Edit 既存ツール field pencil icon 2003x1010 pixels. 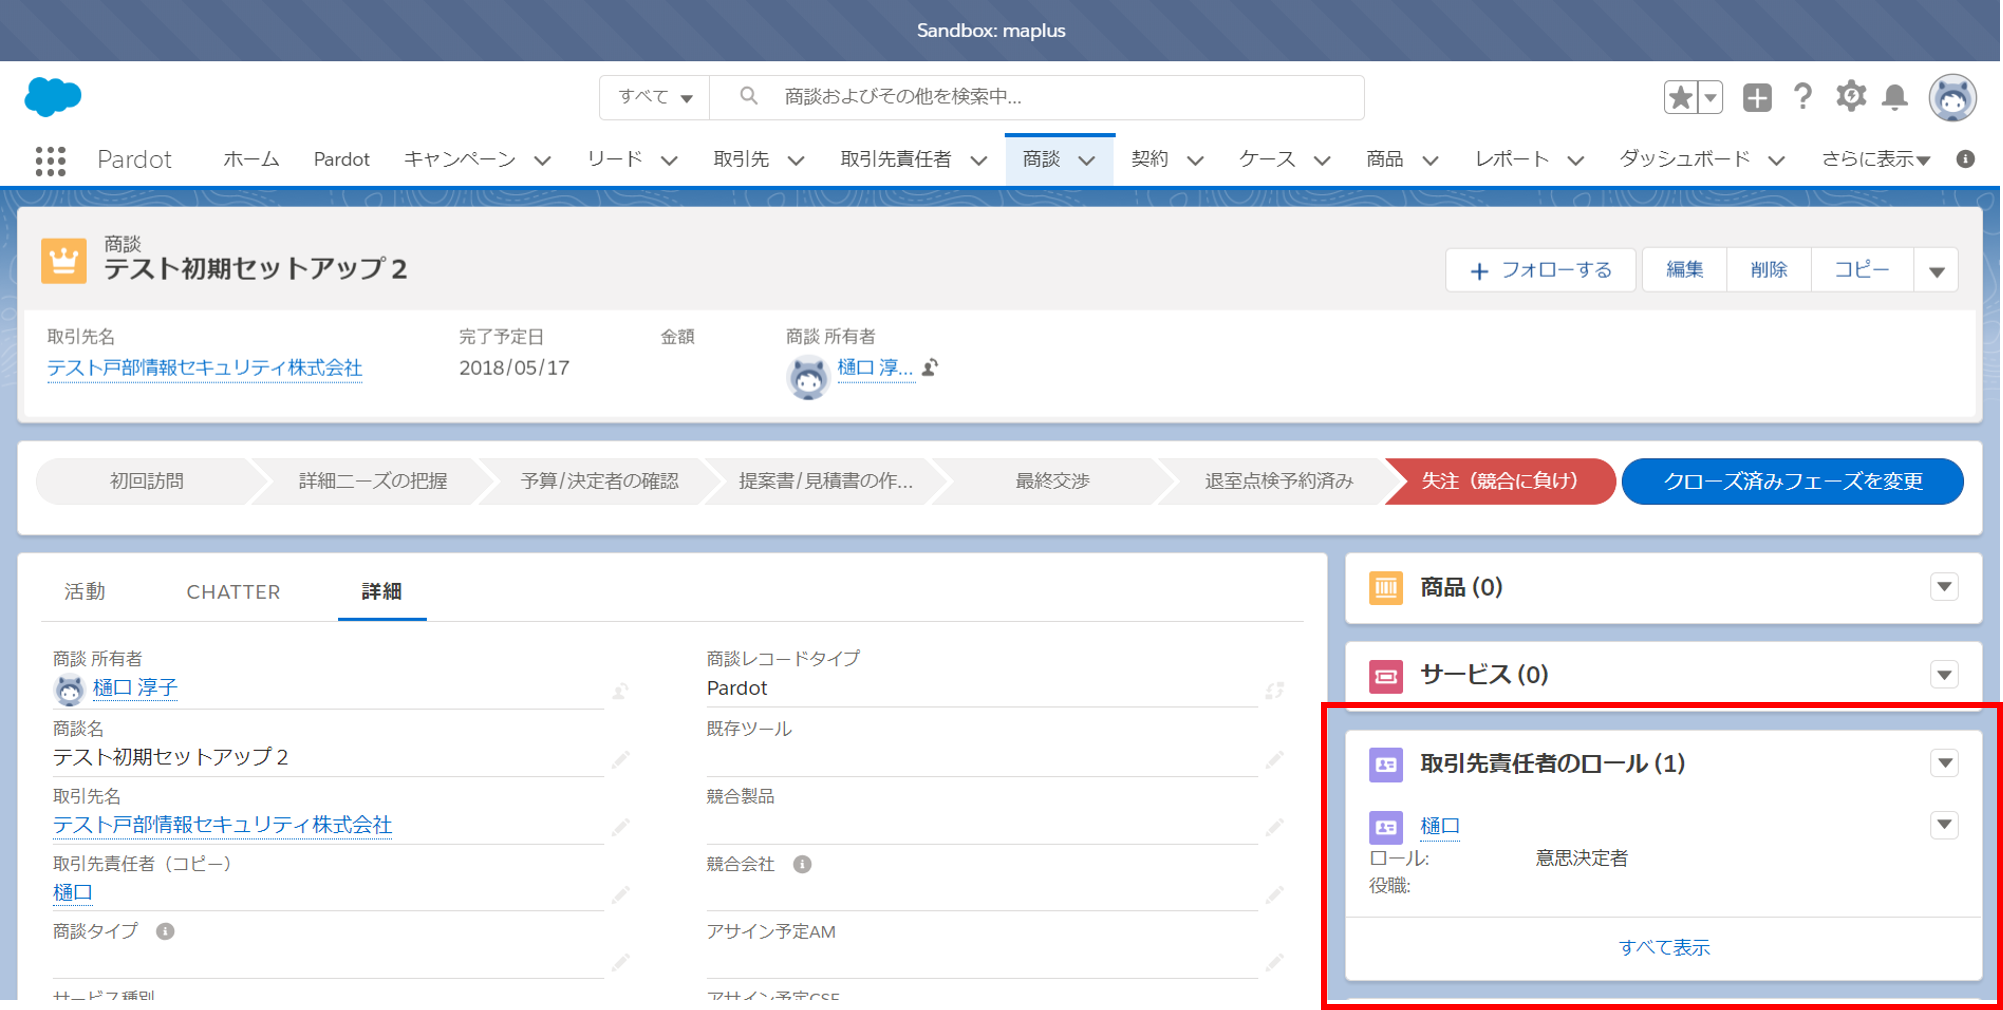(x=1274, y=760)
